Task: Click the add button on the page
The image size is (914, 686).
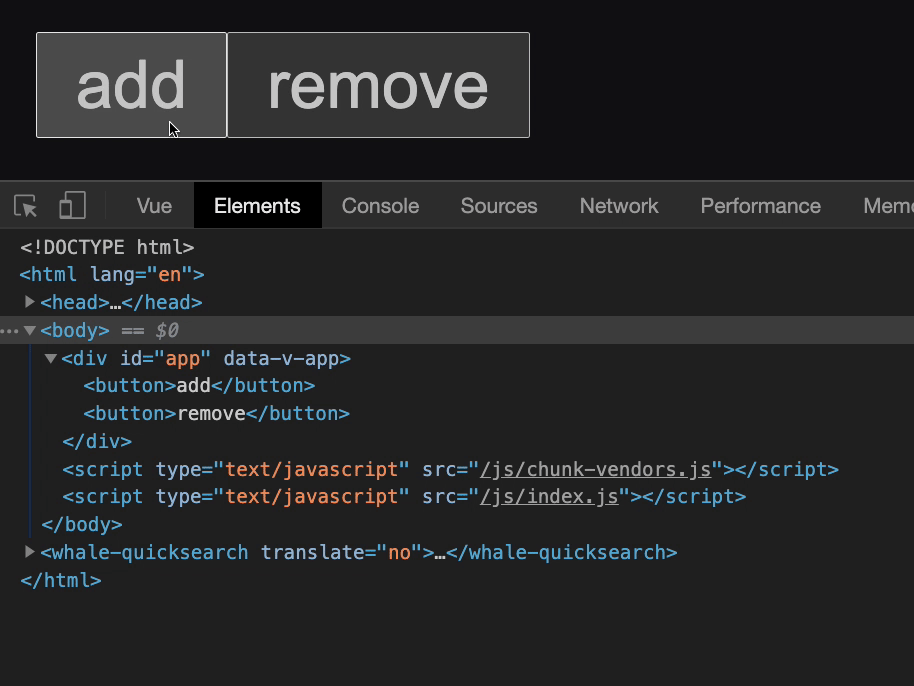Action: [131, 85]
